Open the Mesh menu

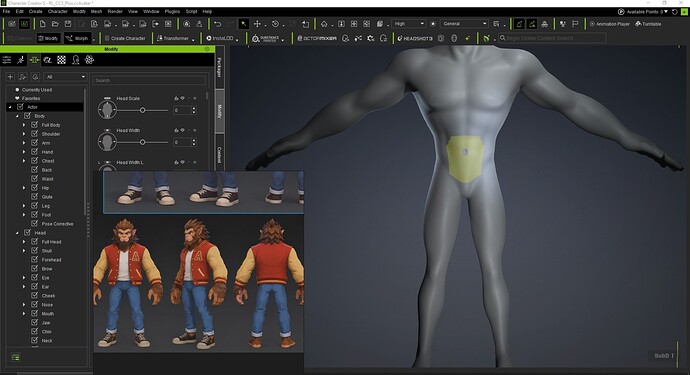coord(96,11)
